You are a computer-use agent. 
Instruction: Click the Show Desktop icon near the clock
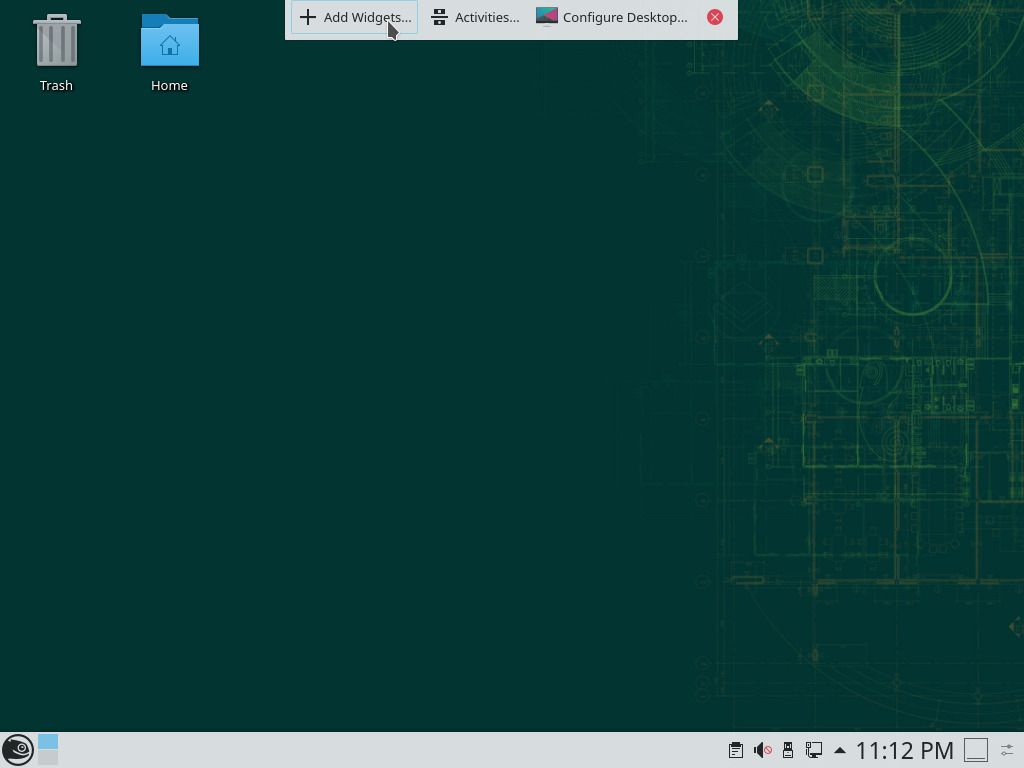[x=976, y=749]
